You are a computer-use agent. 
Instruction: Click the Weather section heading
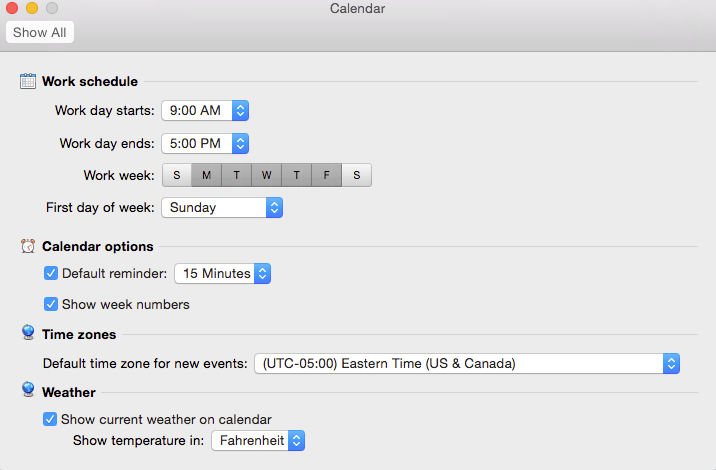[x=69, y=392]
